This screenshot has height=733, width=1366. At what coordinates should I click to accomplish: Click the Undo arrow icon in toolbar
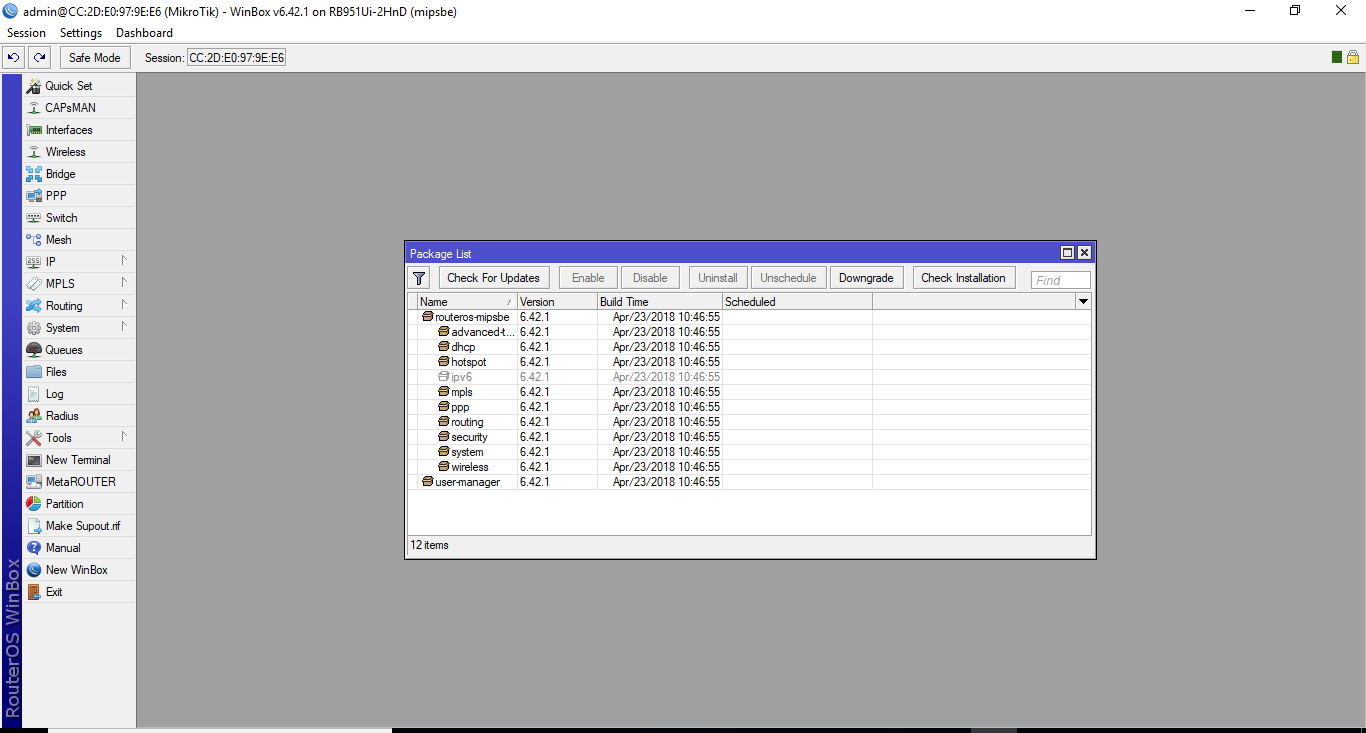14,58
